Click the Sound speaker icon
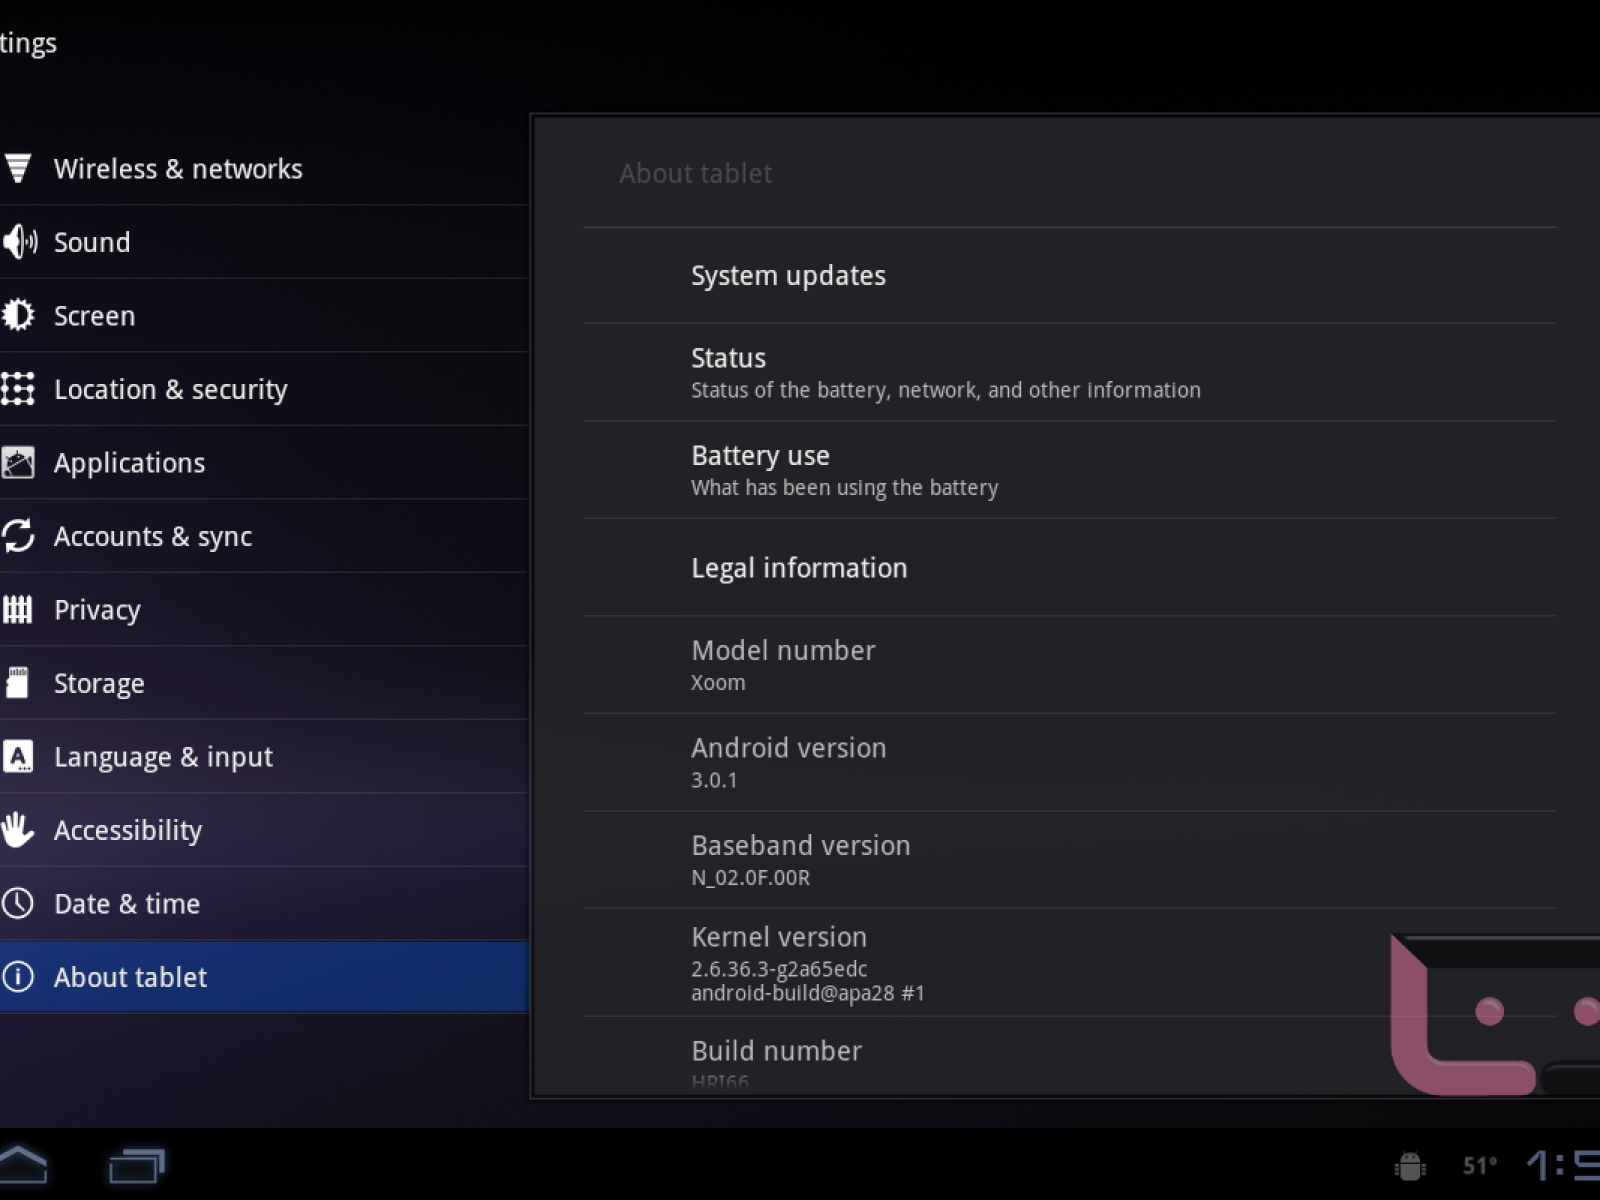 [x=19, y=242]
